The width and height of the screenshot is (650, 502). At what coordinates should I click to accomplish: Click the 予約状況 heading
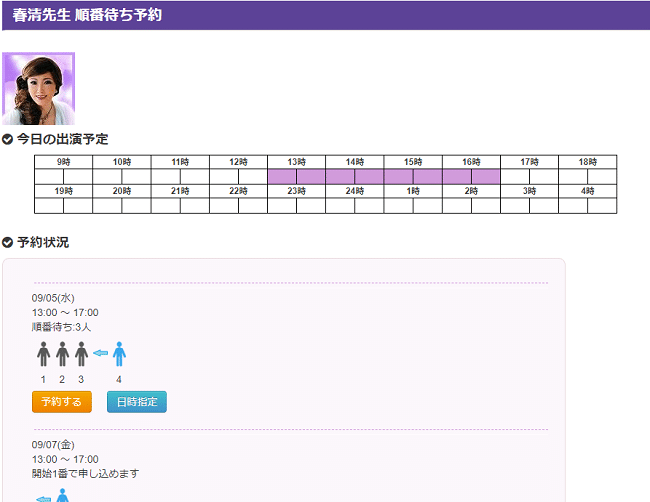[x=43, y=243]
